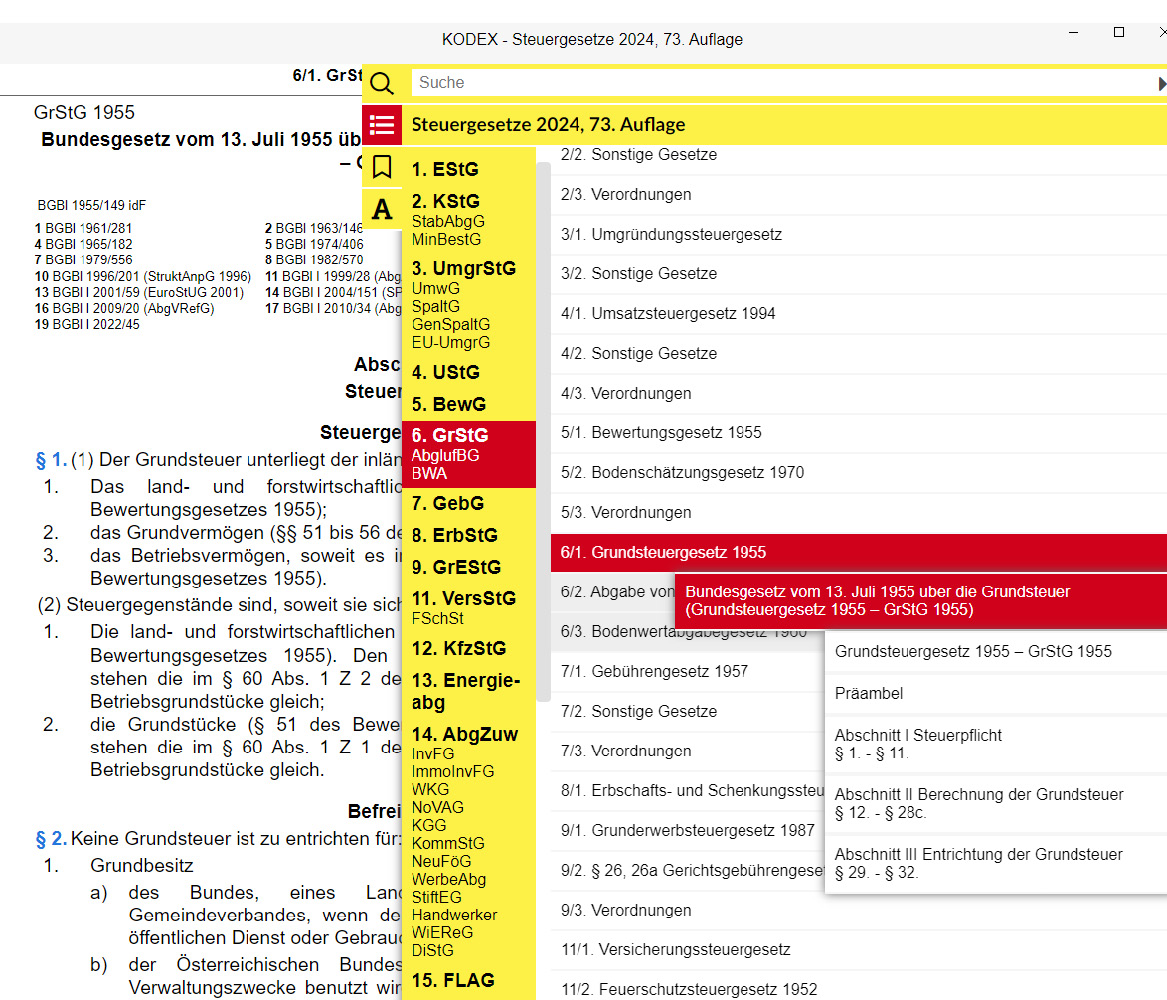The image size is (1167, 1000).
Task: Open 7. GebG in the sidebar
Action: pyautogui.click(x=448, y=504)
